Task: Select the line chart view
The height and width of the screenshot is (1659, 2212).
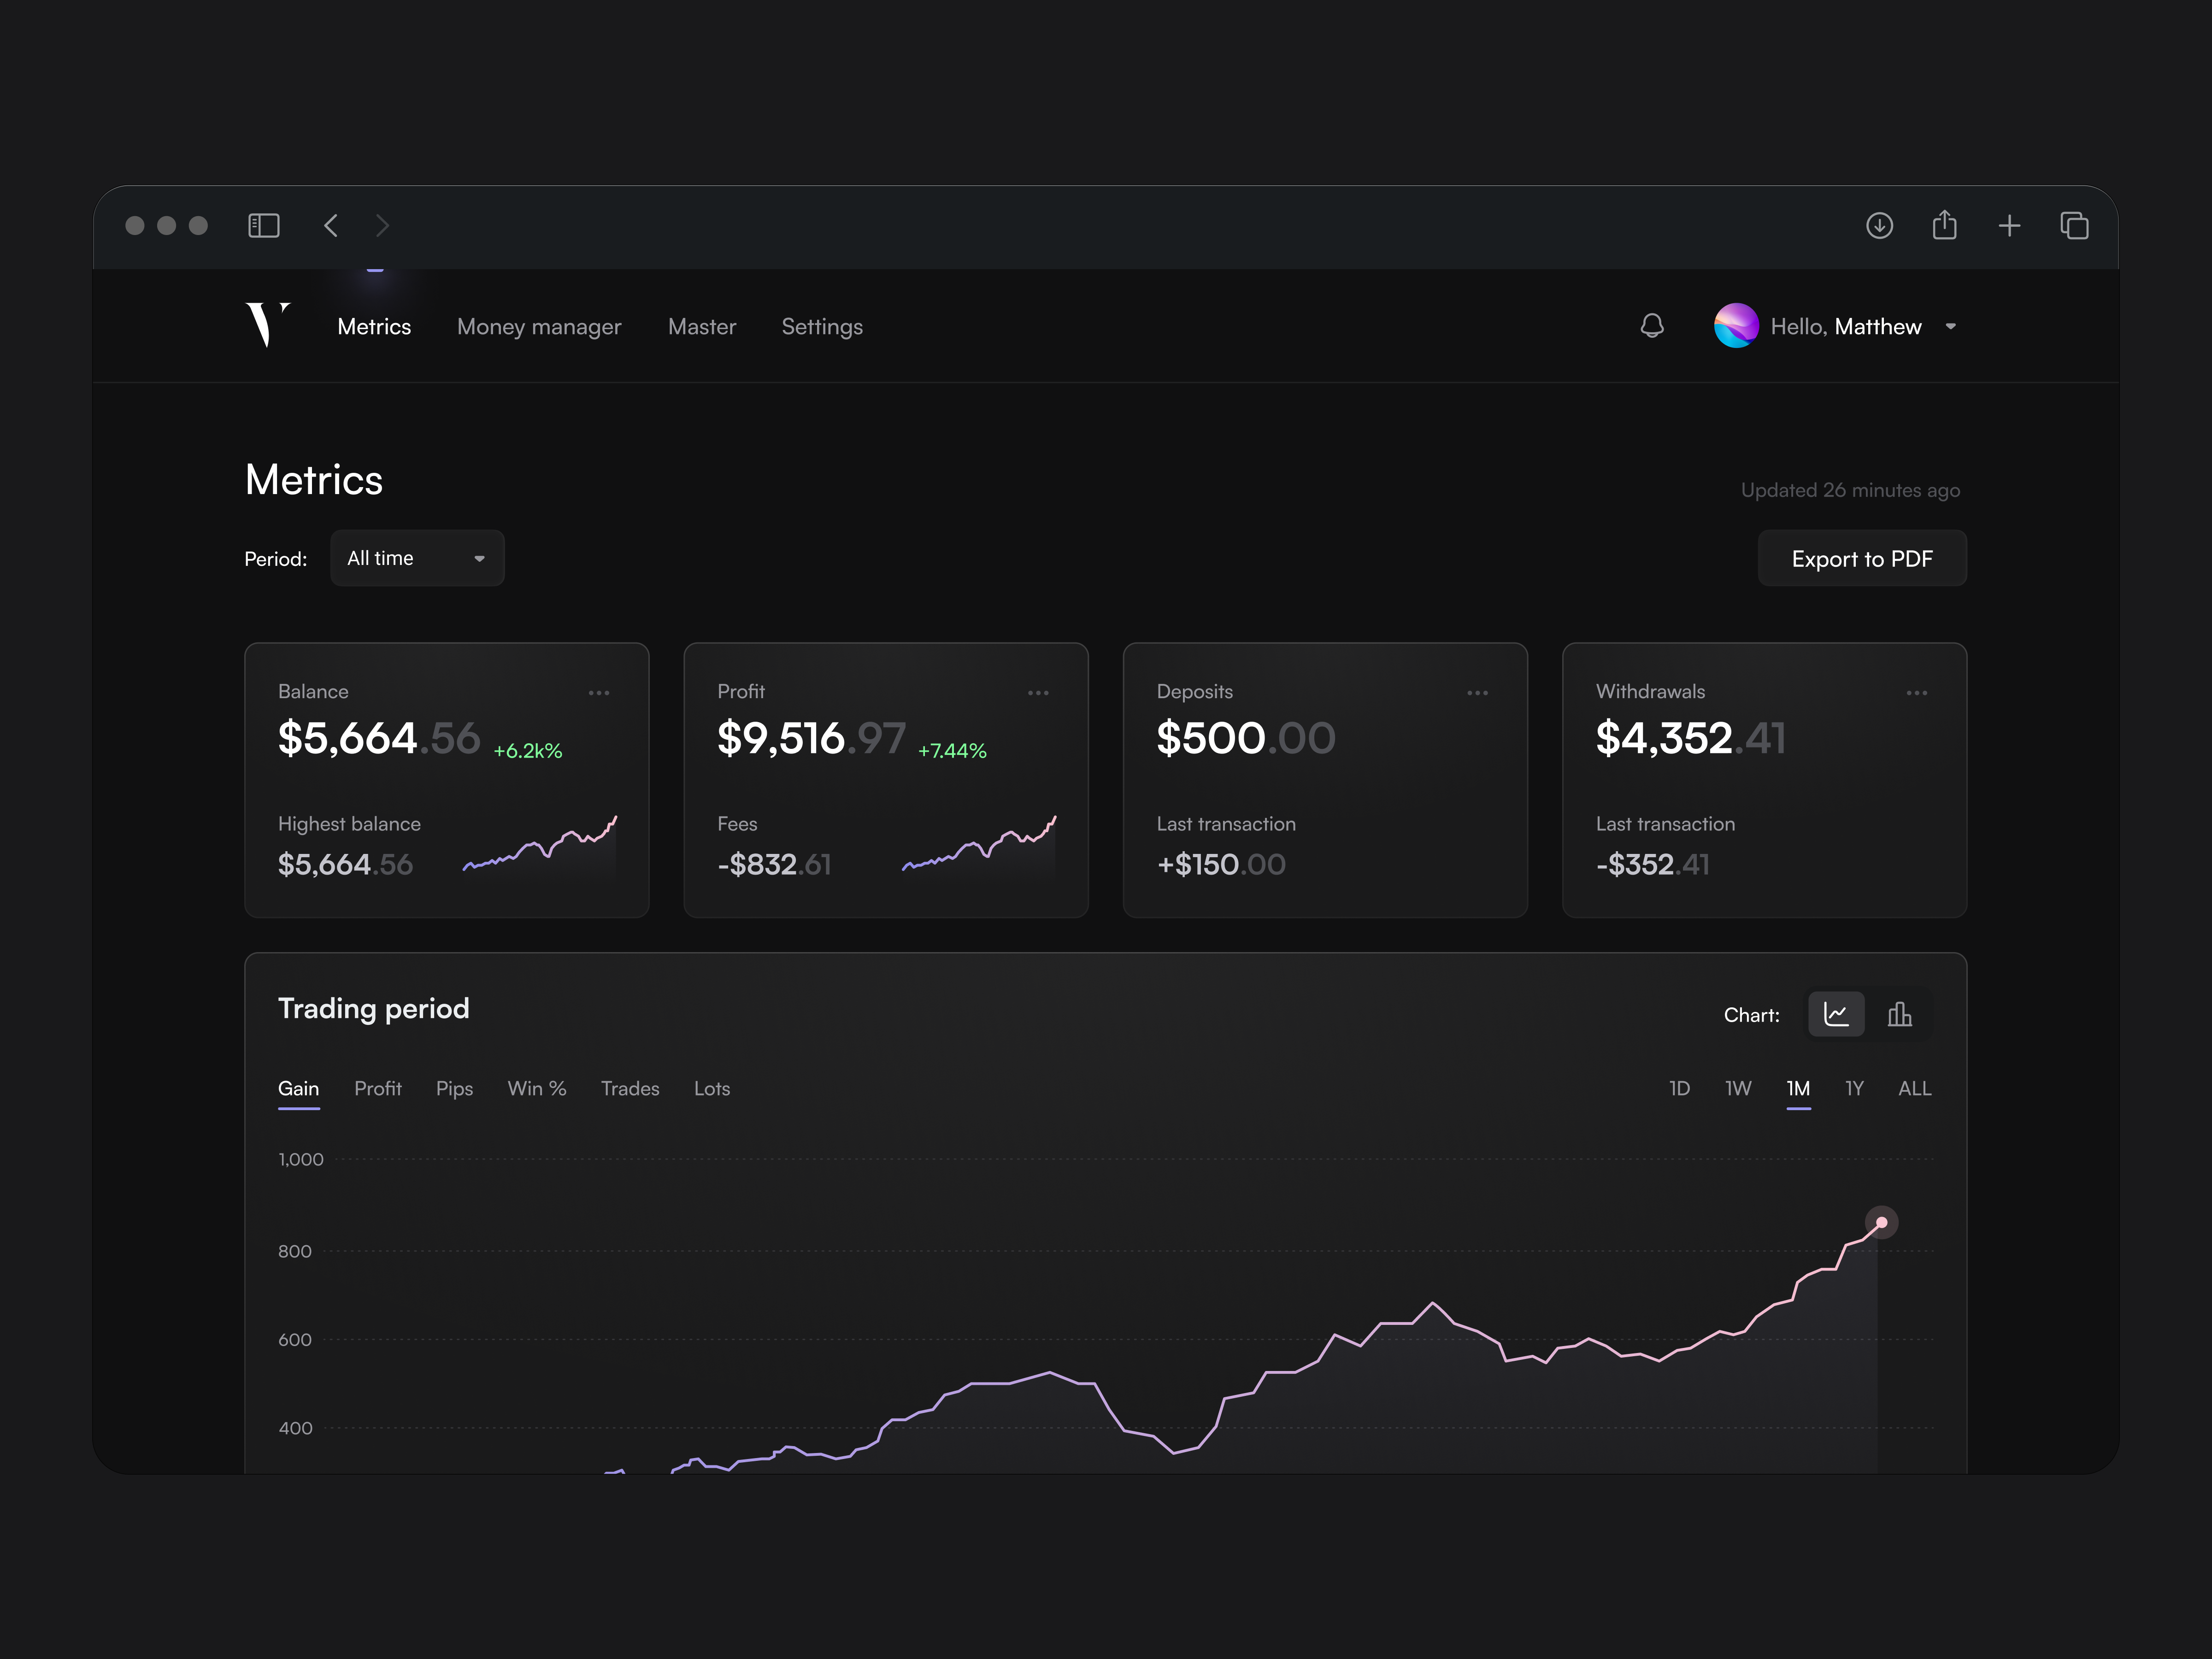Action: click(x=1836, y=1013)
